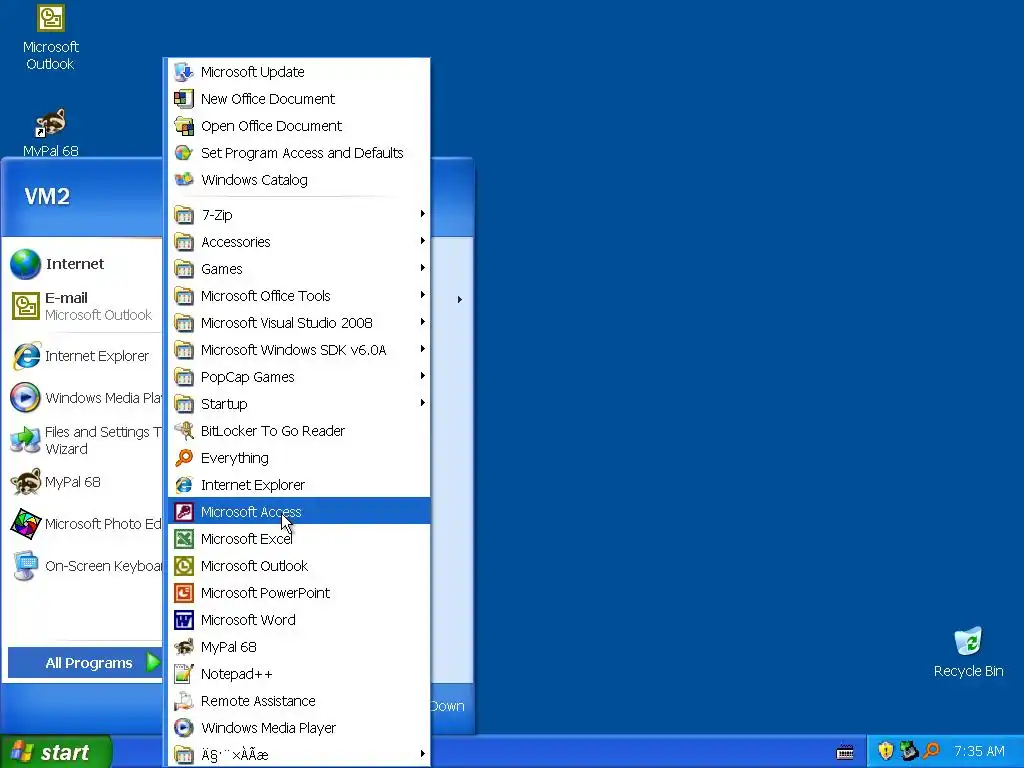Open the Games folder entry
The image size is (1024, 768).
(x=299, y=268)
